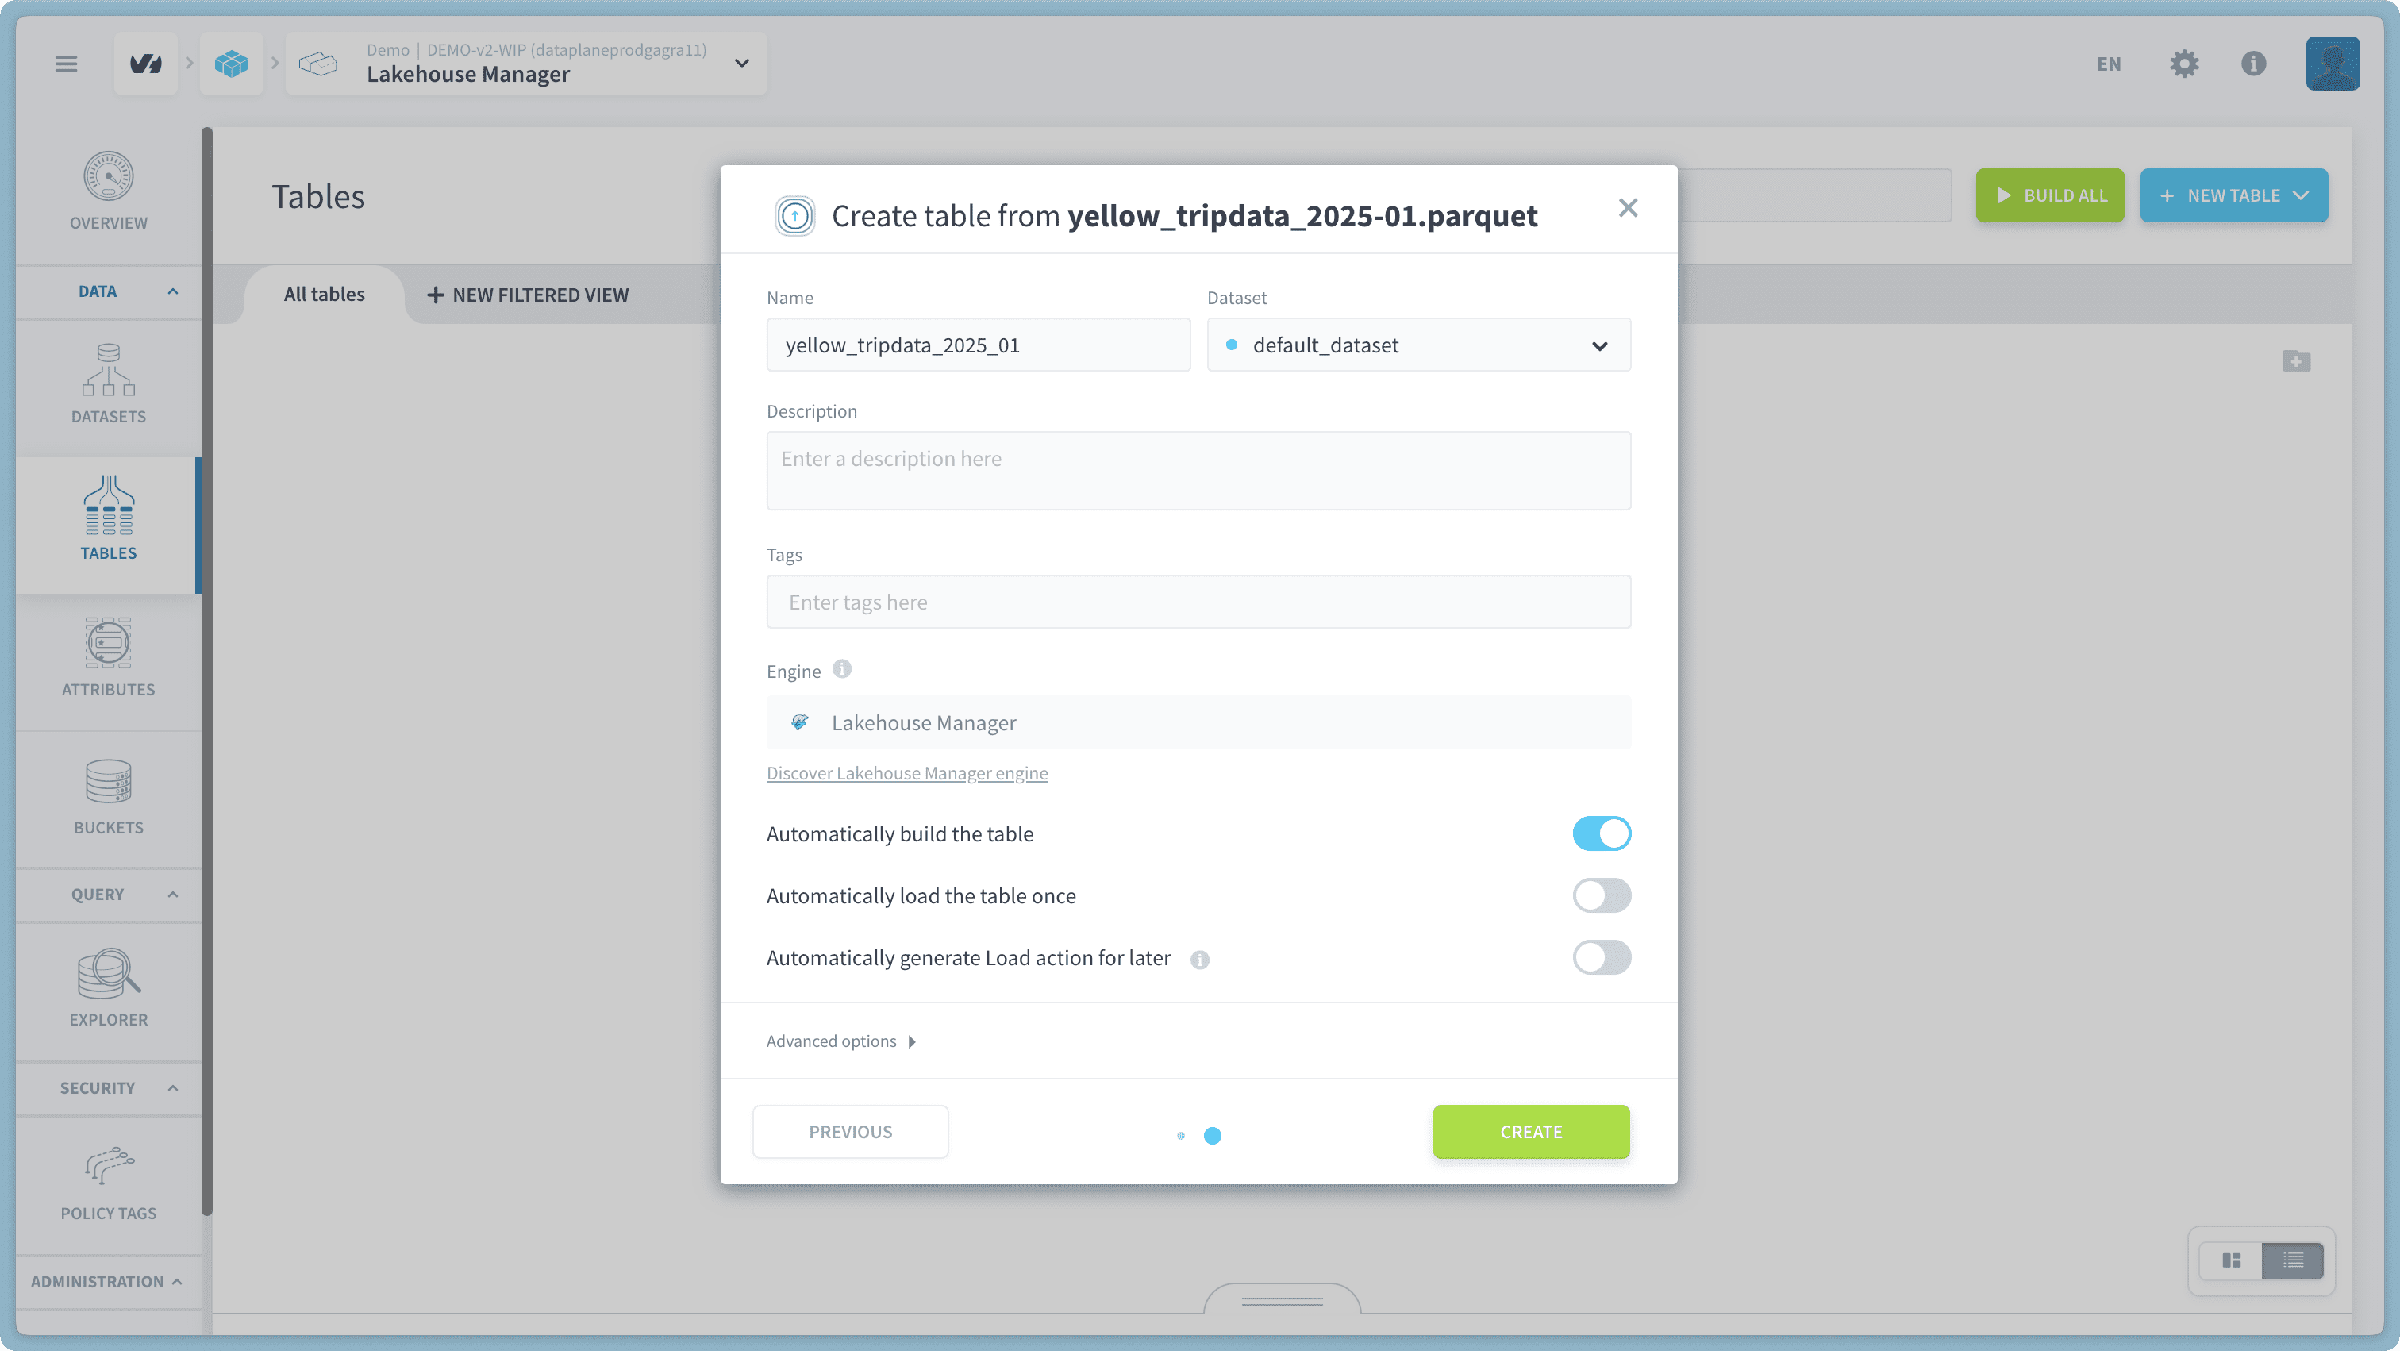Enable Automatically load the table once

(x=1602, y=896)
